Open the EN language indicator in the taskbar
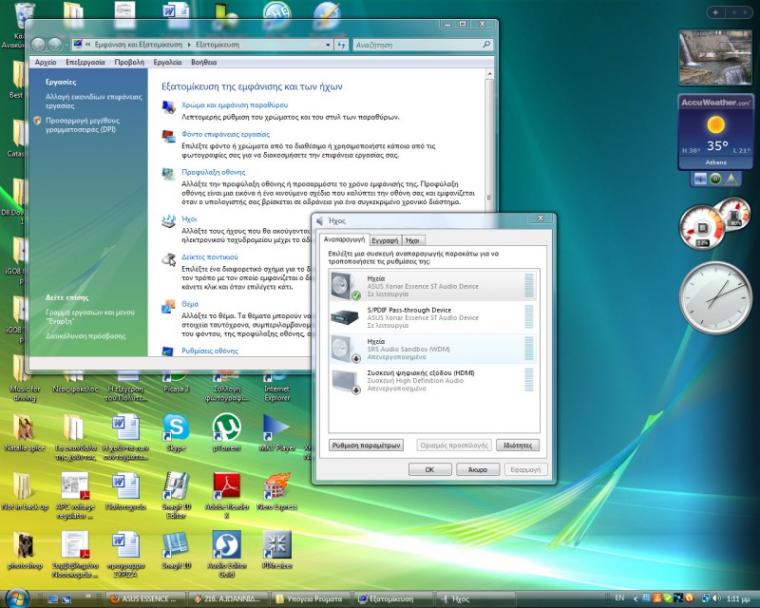 click(619, 597)
